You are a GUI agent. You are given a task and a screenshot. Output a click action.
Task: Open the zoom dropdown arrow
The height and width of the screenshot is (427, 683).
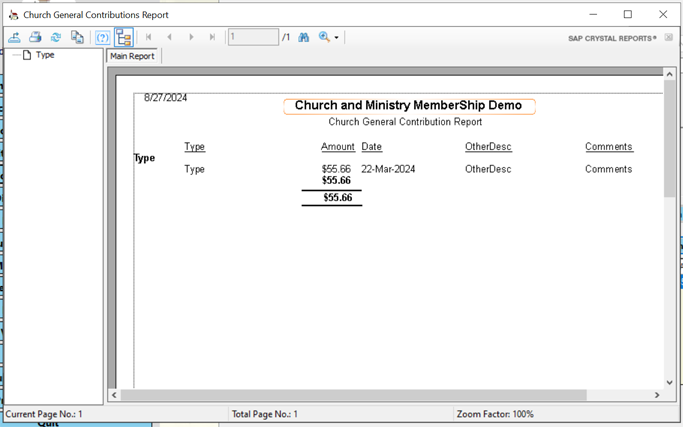pos(336,38)
